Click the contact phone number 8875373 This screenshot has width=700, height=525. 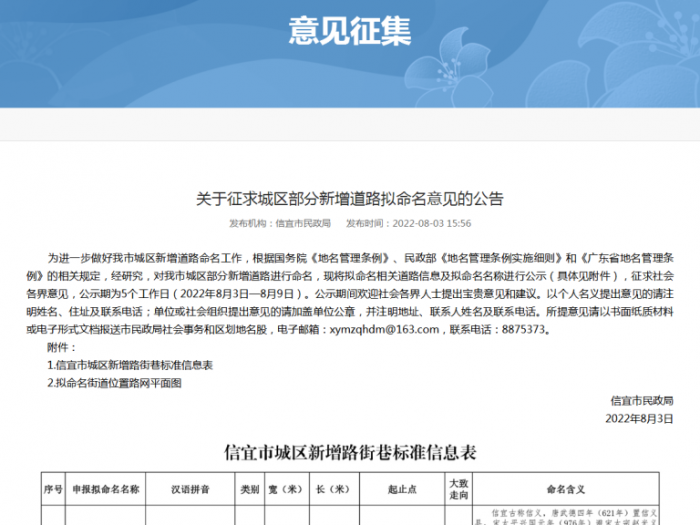[x=523, y=329]
